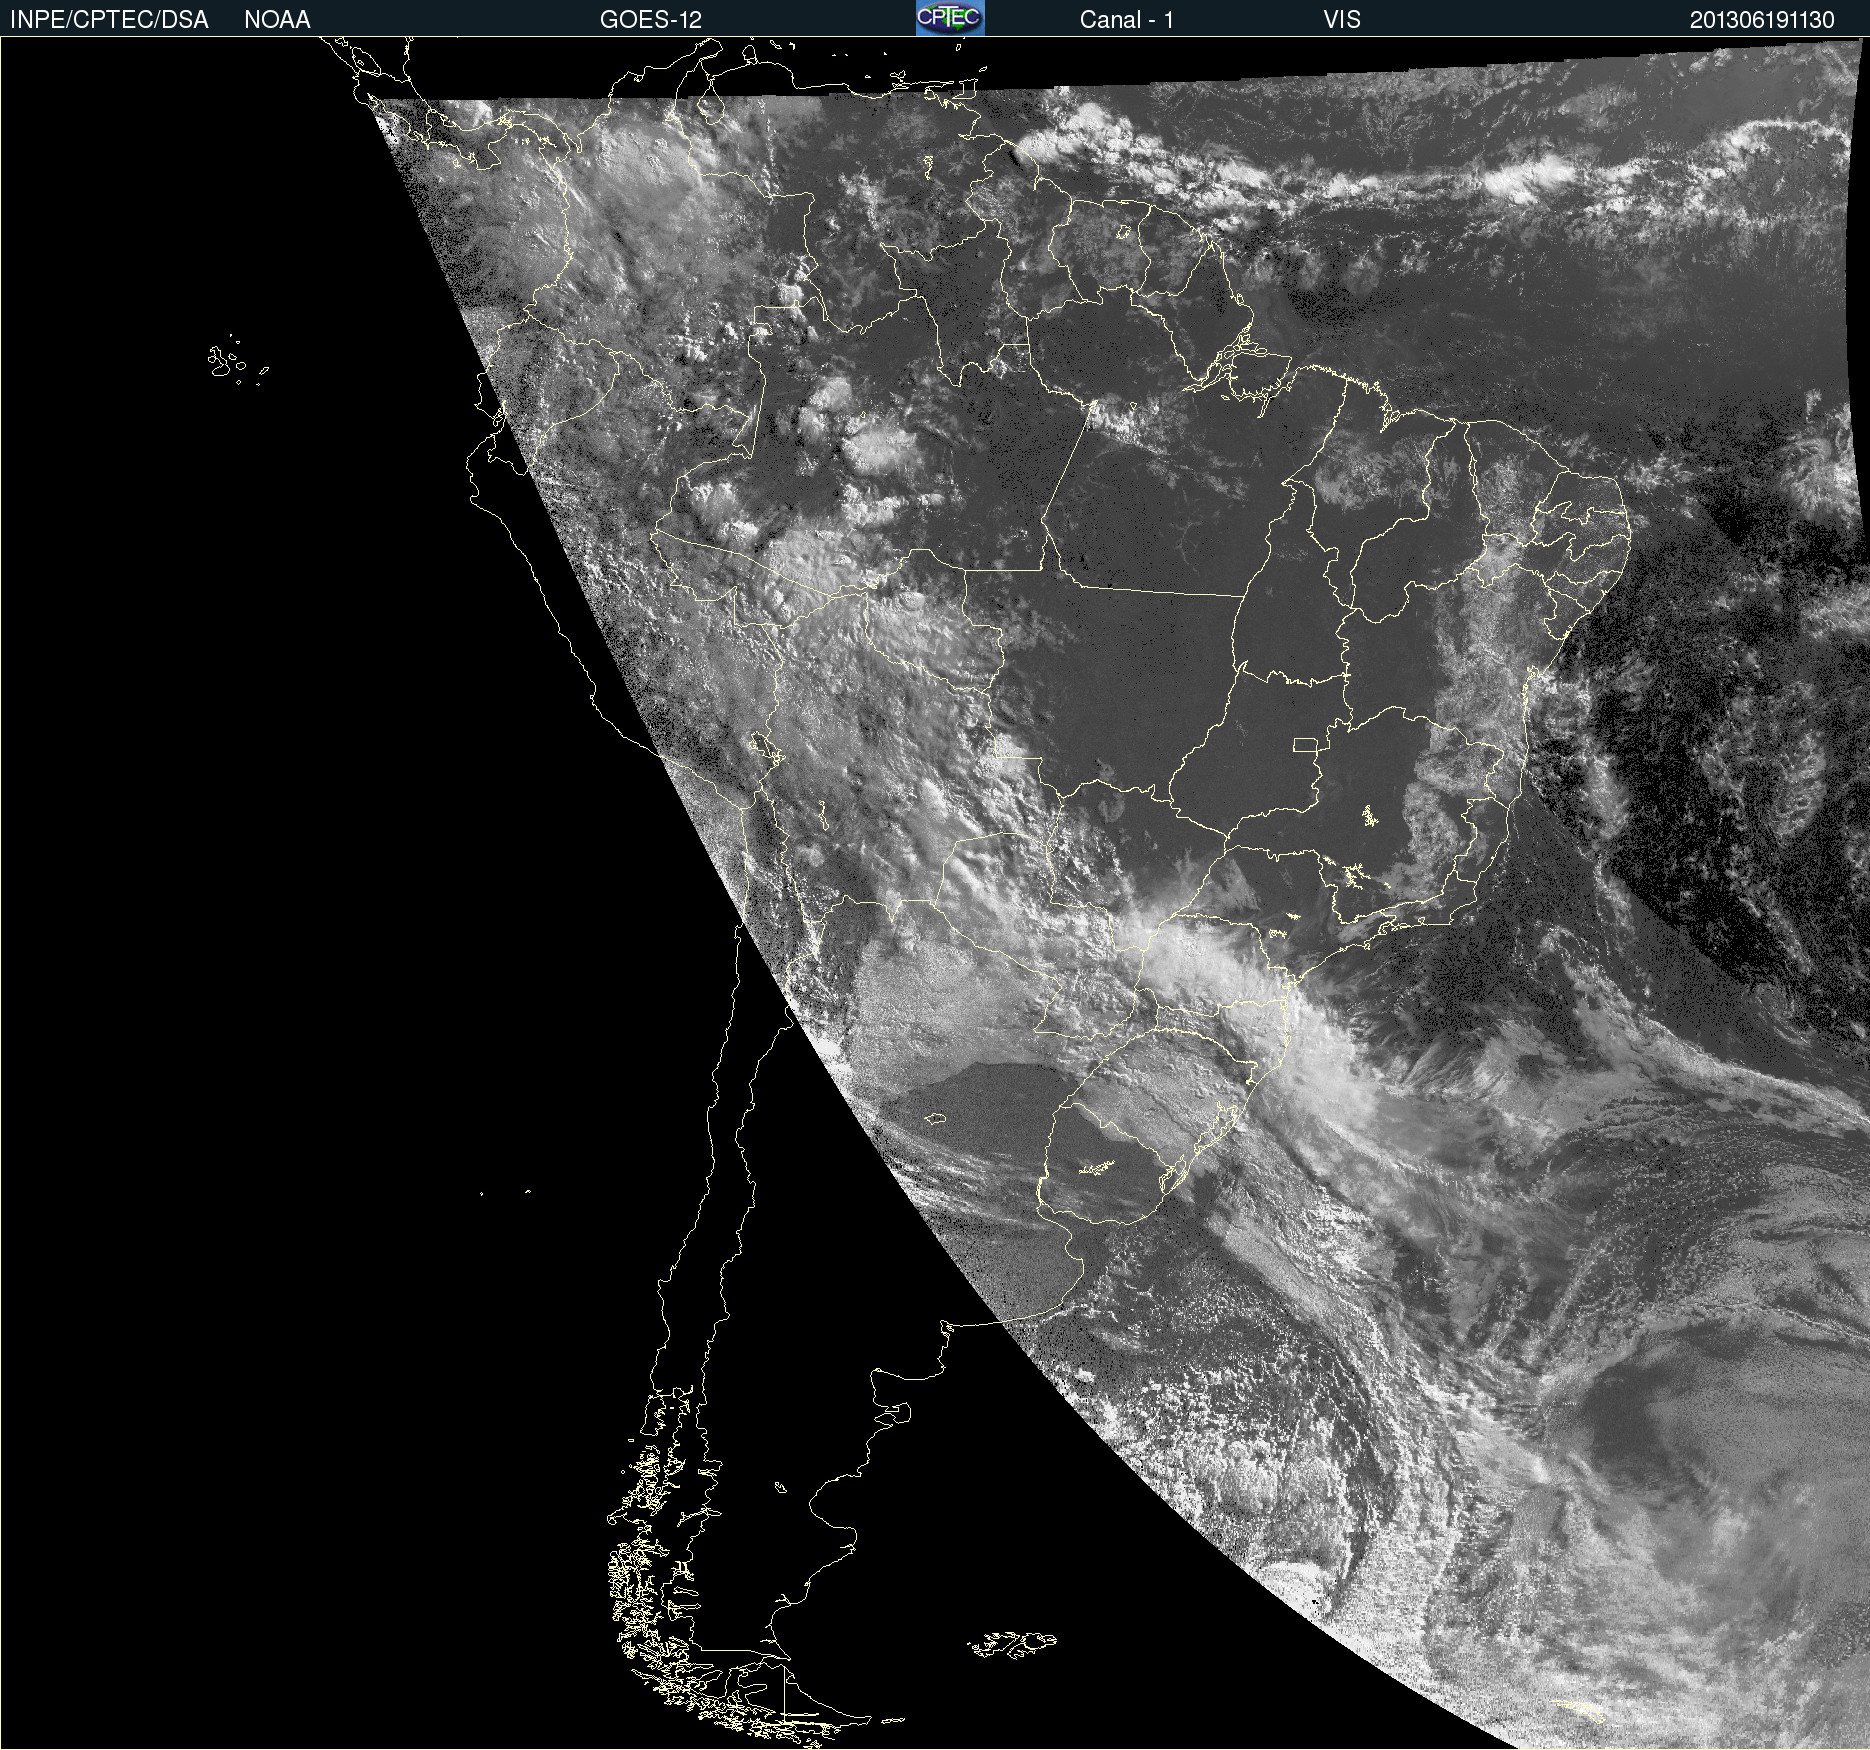Click the 201306191130 timestamp
Screen dimensions: 1870x1750
pyautogui.click(x=1762, y=20)
